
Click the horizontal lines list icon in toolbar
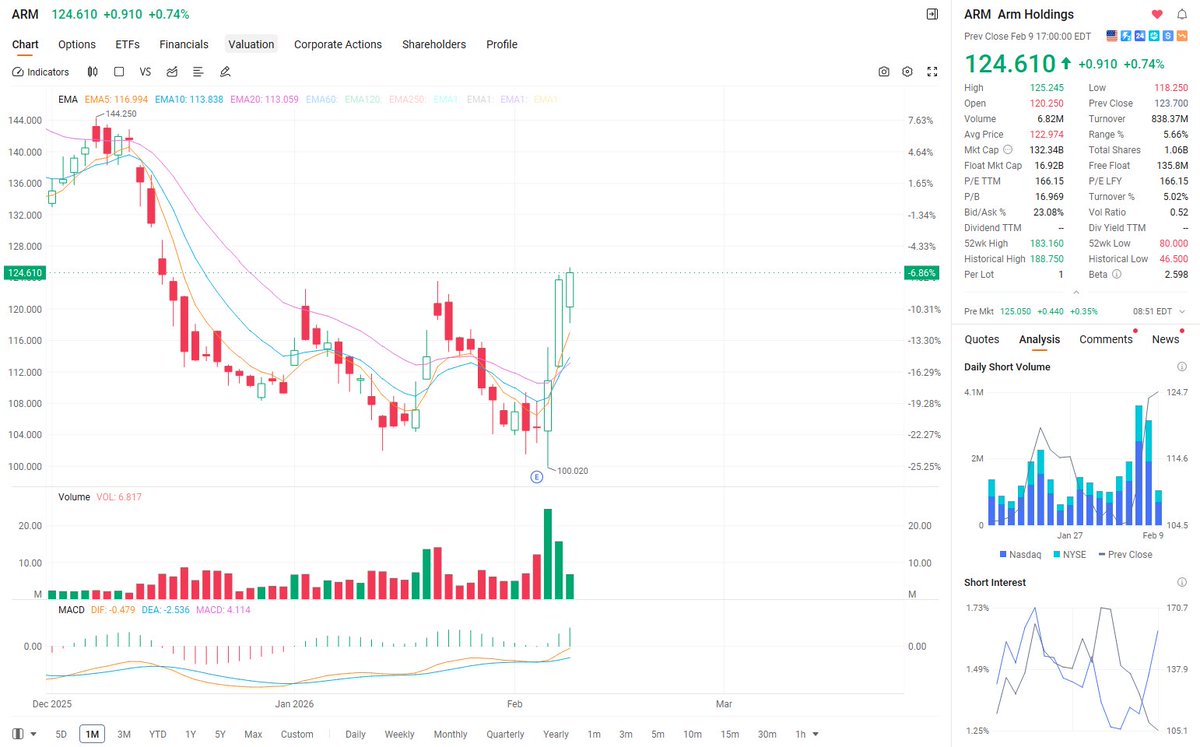[198, 72]
